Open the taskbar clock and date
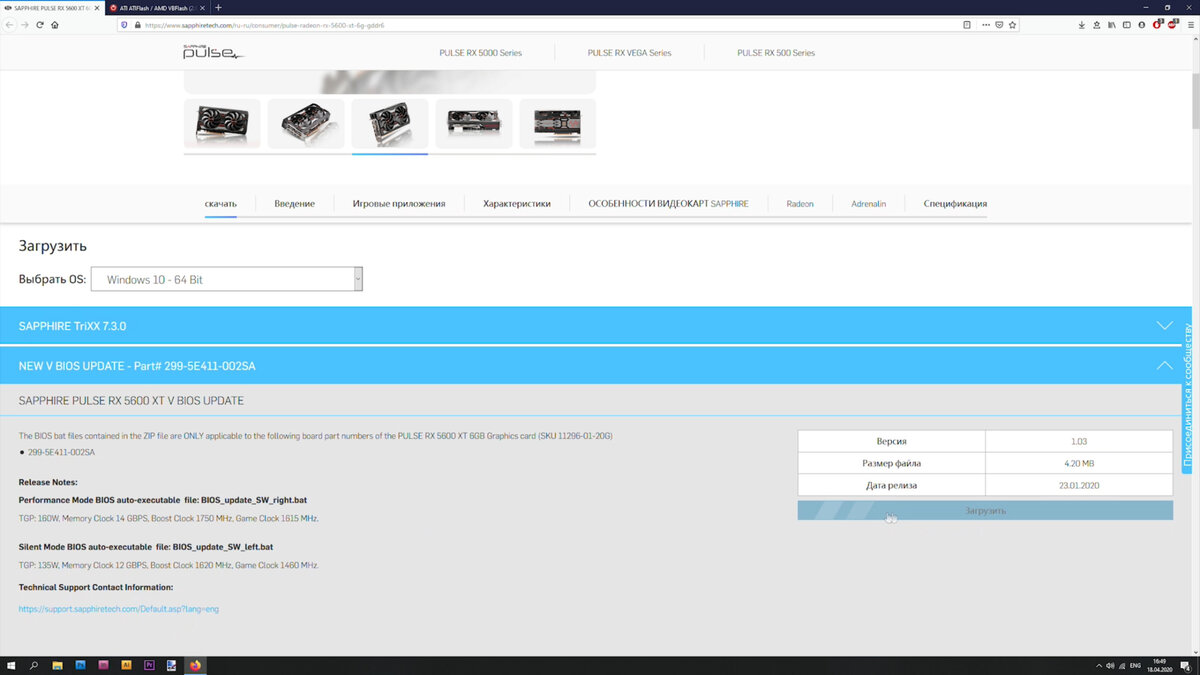1200x675 pixels. tap(1160, 665)
